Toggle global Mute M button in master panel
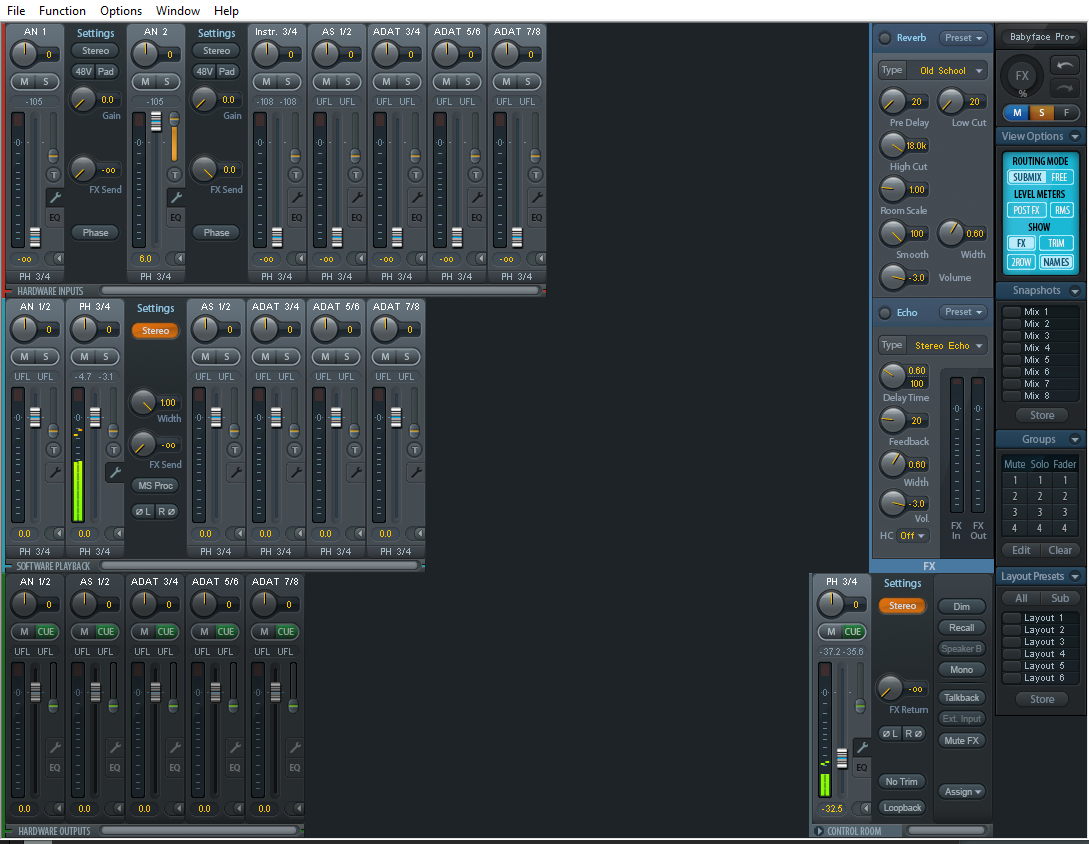Viewport: 1089px width, 844px height. point(1017,113)
